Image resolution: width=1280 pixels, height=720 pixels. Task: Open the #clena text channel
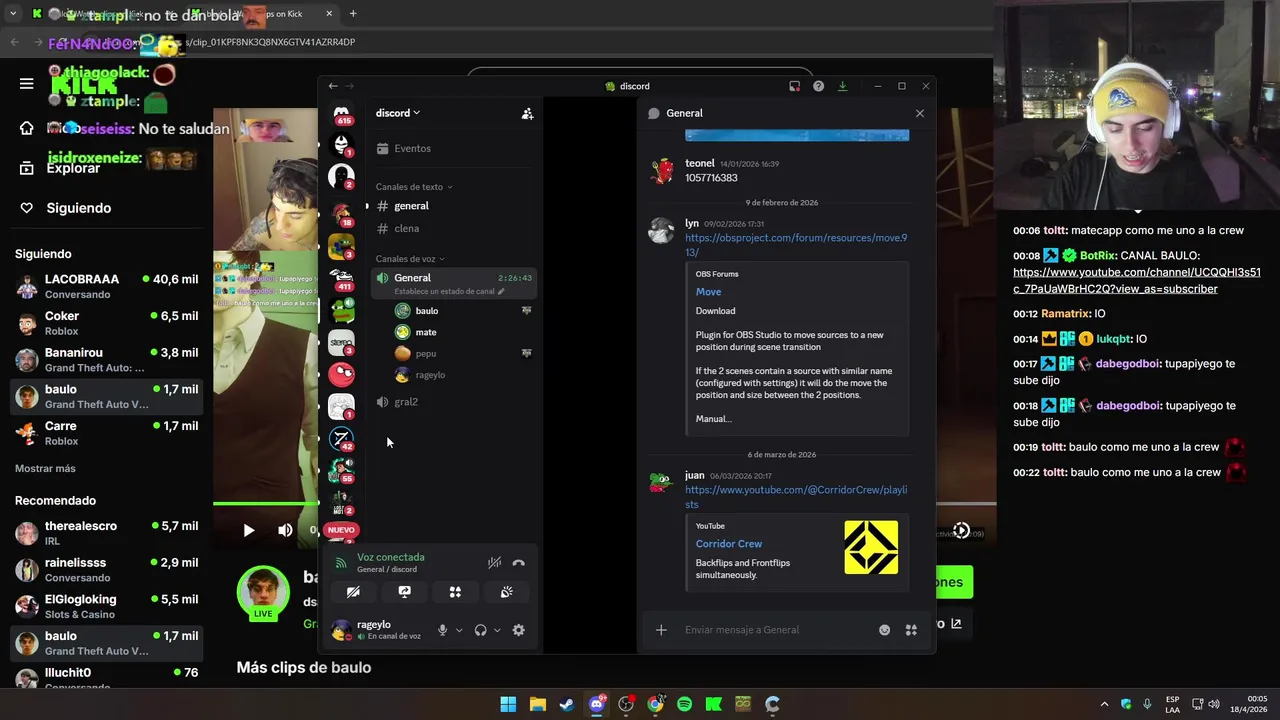(x=452, y=228)
